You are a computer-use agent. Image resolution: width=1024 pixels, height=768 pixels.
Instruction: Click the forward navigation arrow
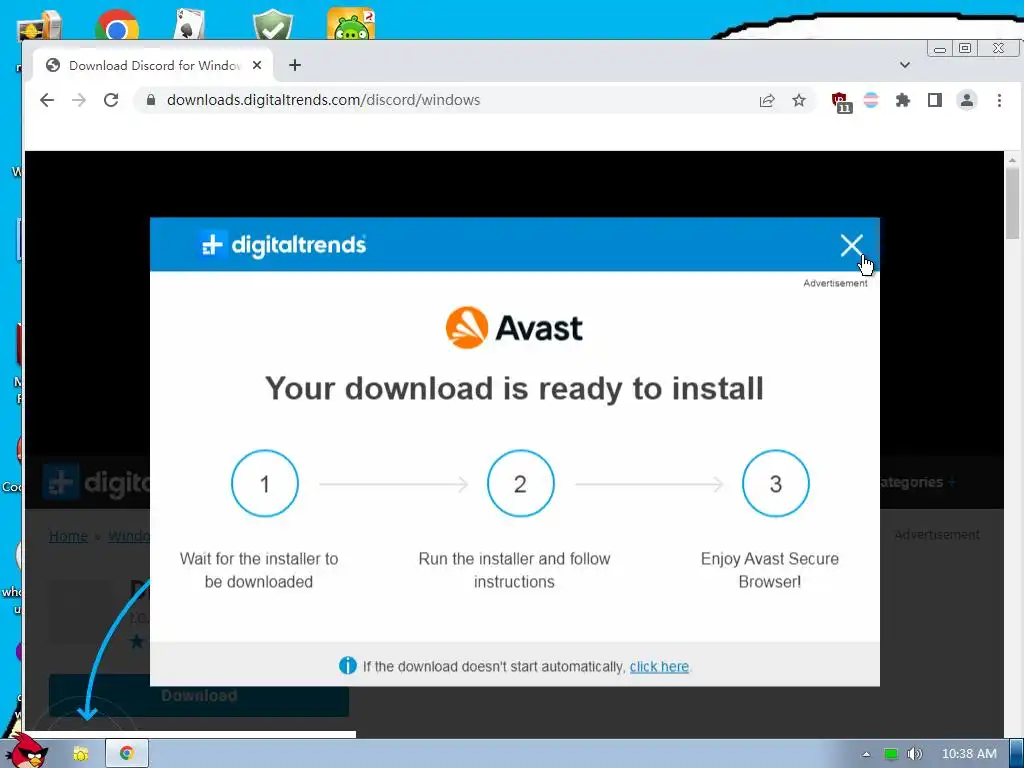tap(79, 100)
